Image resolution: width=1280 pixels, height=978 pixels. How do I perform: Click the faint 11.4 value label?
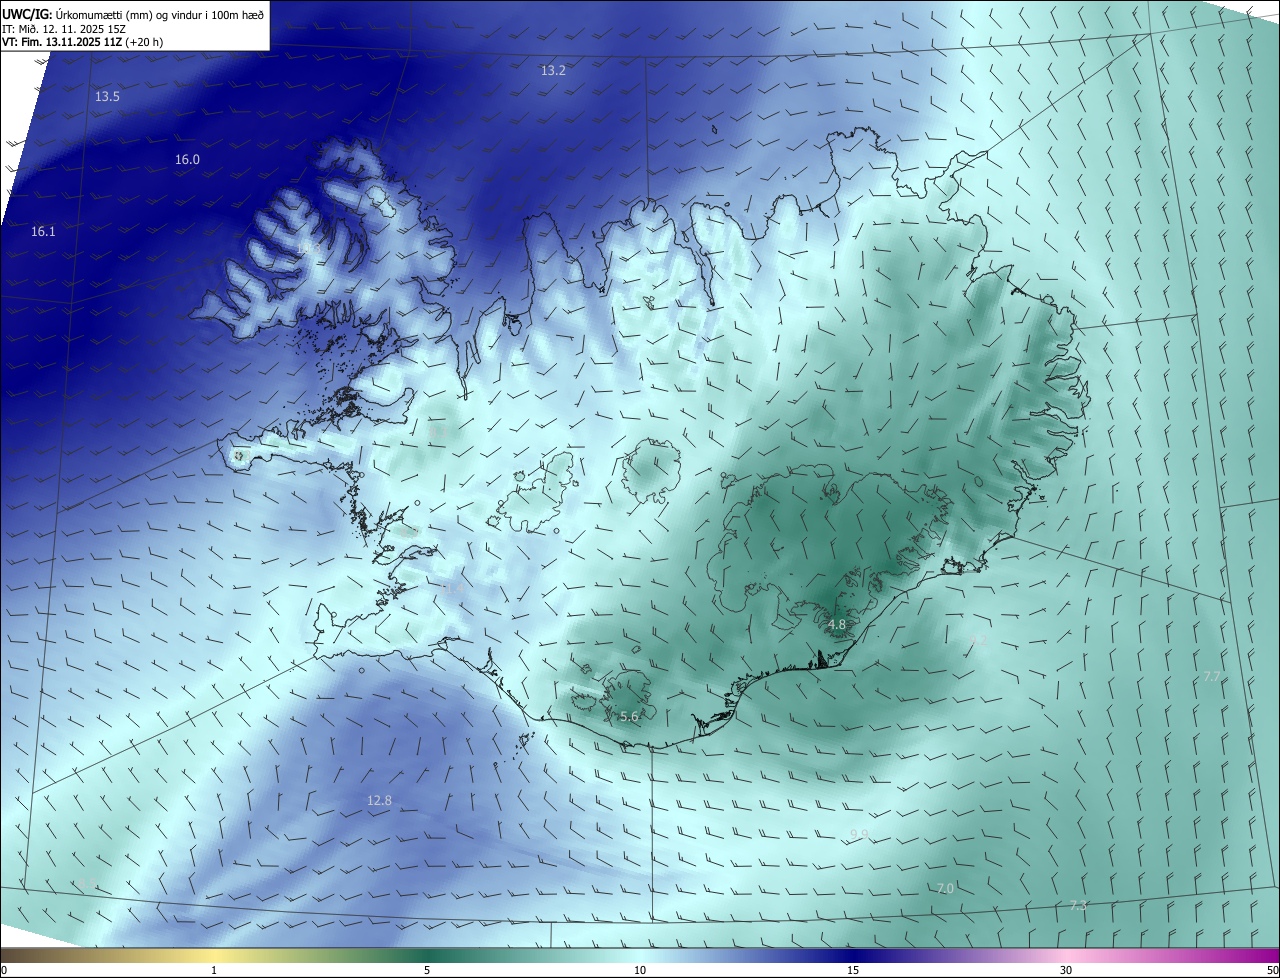point(453,589)
